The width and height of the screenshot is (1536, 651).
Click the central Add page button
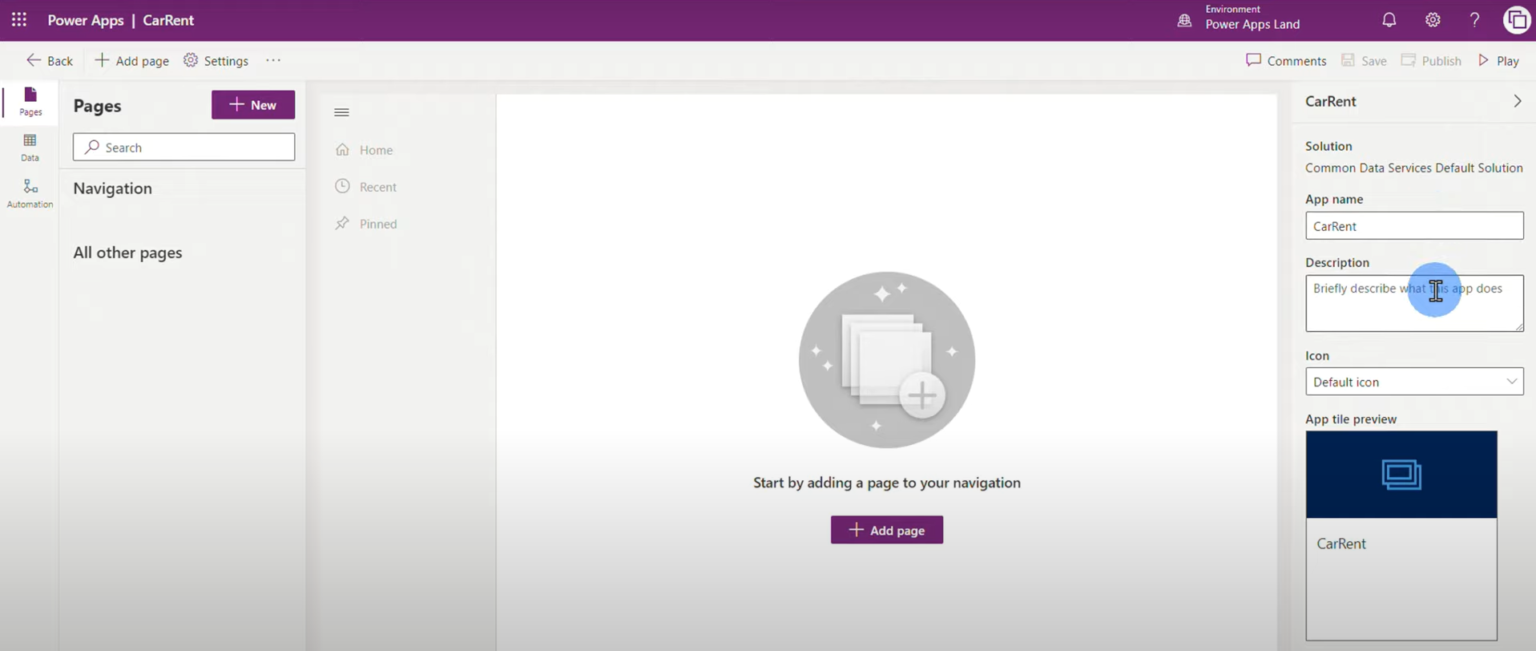tap(887, 530)
